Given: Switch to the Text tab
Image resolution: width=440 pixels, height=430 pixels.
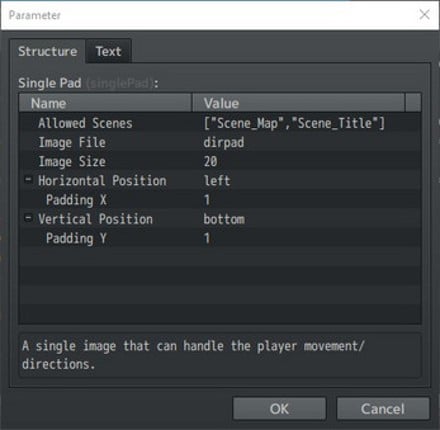Looking at the screenshot, I should (x=109, y=51).
